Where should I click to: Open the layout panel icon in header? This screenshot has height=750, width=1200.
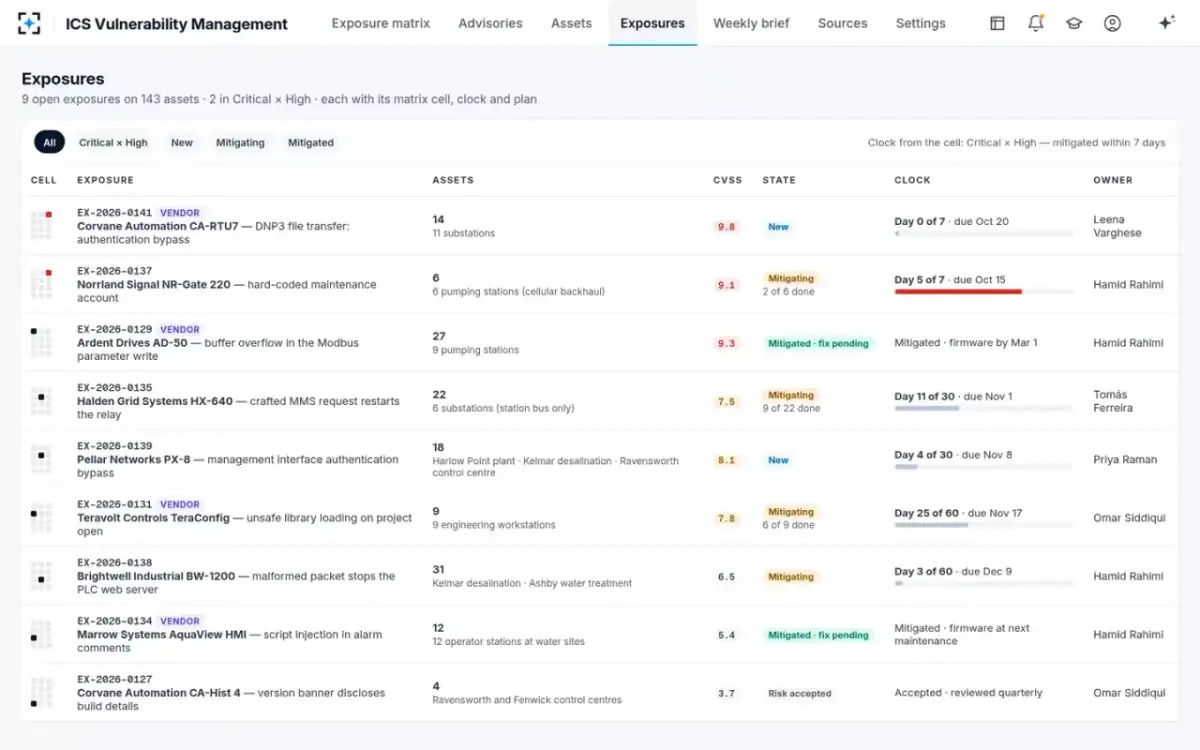[x=997, y=23]
